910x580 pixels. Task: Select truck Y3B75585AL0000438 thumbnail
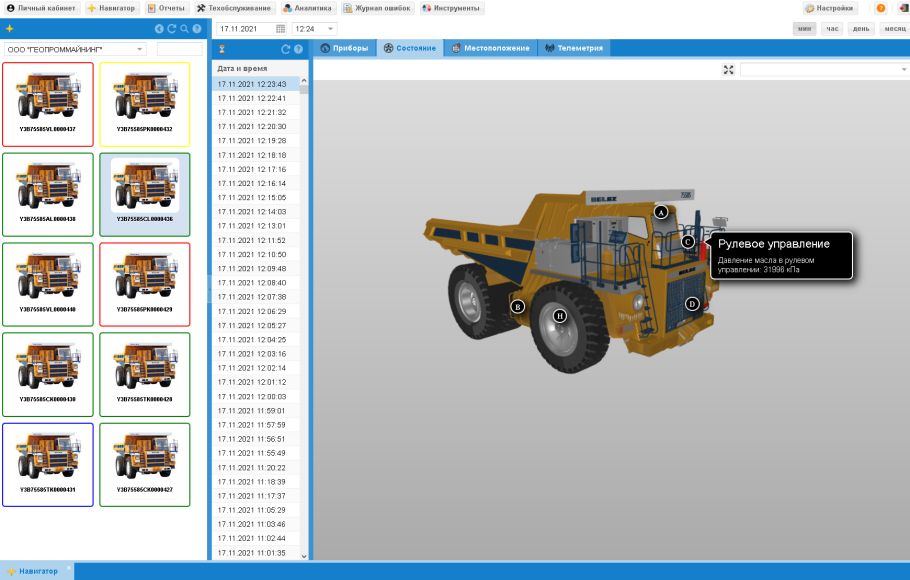click(x=48, y=194)
